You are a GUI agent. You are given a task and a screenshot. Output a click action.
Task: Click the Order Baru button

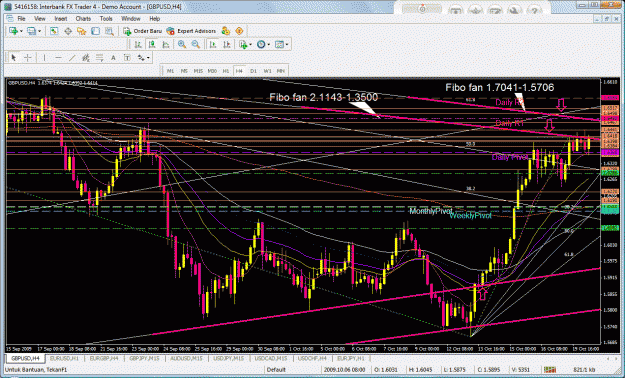coord(142,31)
